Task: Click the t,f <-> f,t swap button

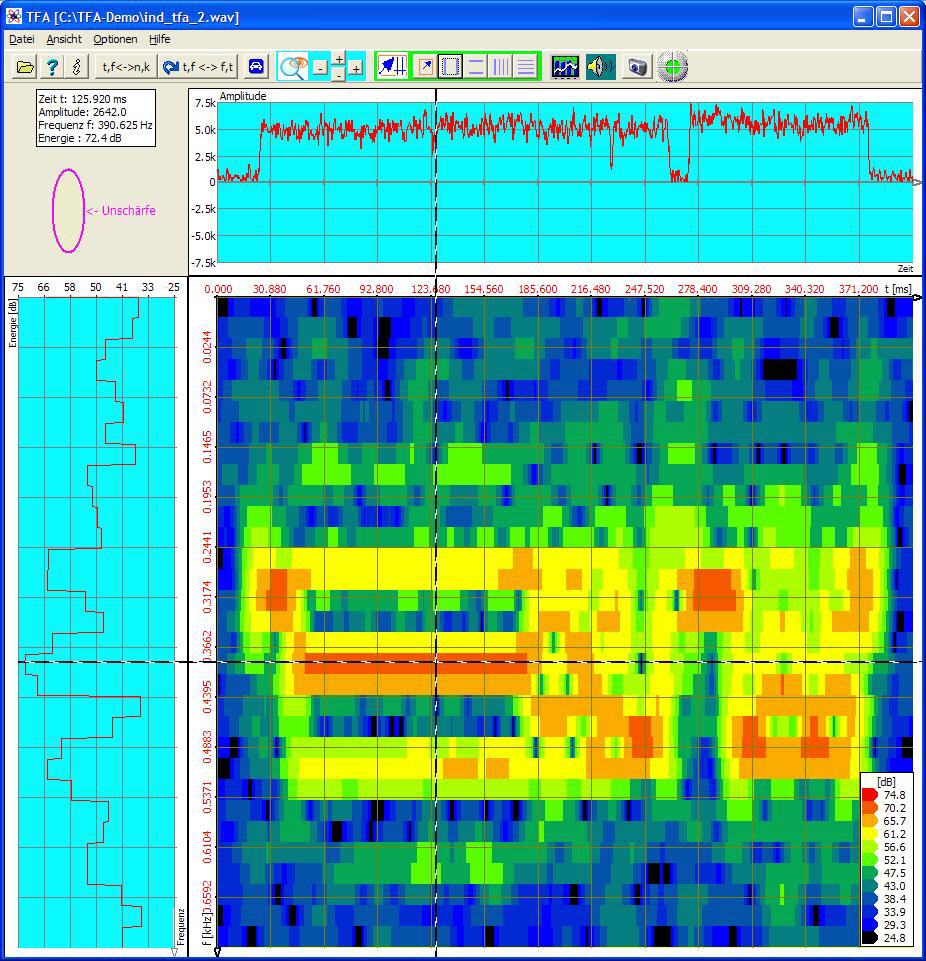Action: pos(199,67)
